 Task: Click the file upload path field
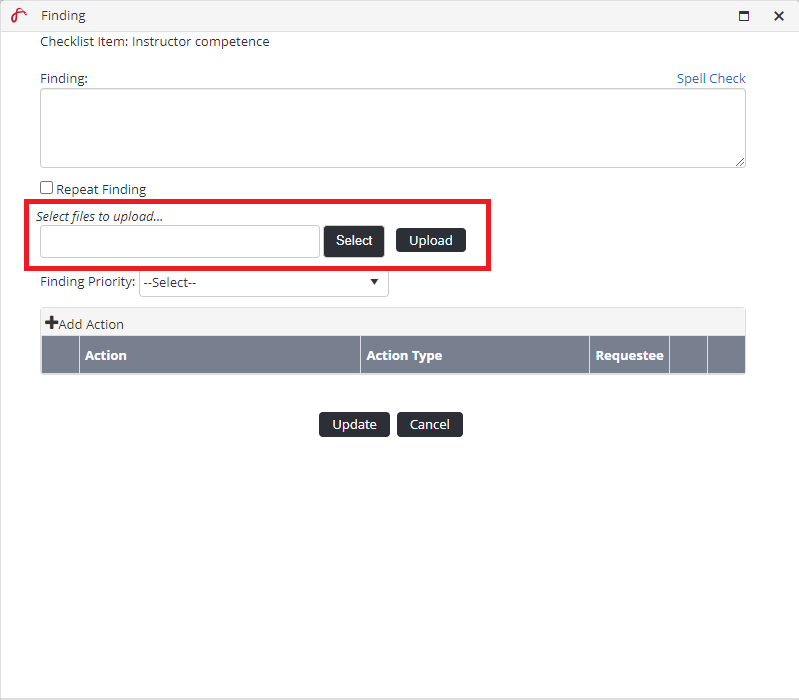[x=180, y=241]
